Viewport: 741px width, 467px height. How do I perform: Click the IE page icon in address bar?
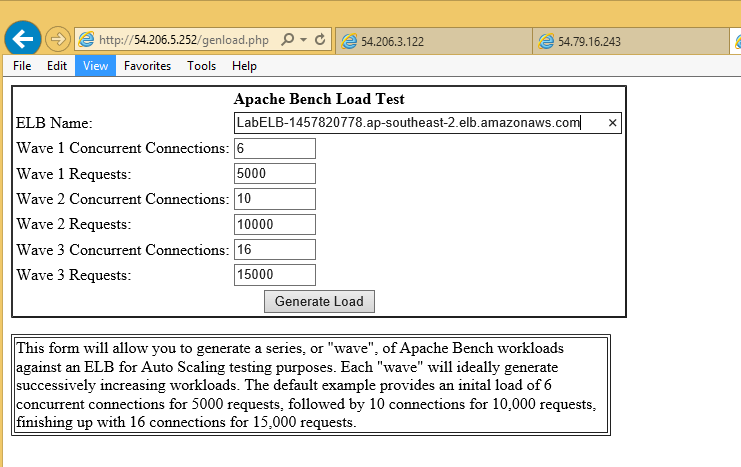point(86,39)
